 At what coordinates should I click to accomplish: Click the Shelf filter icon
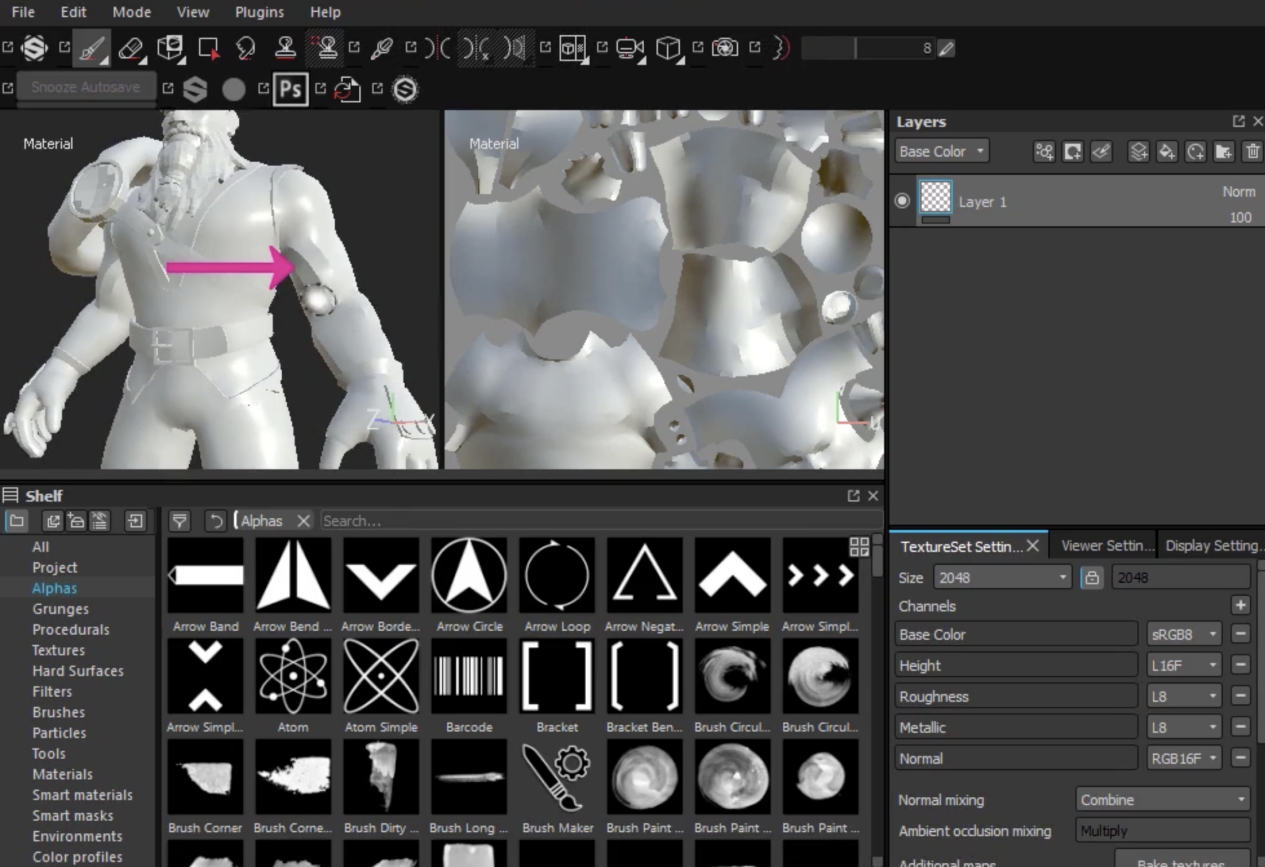[179, 520]
